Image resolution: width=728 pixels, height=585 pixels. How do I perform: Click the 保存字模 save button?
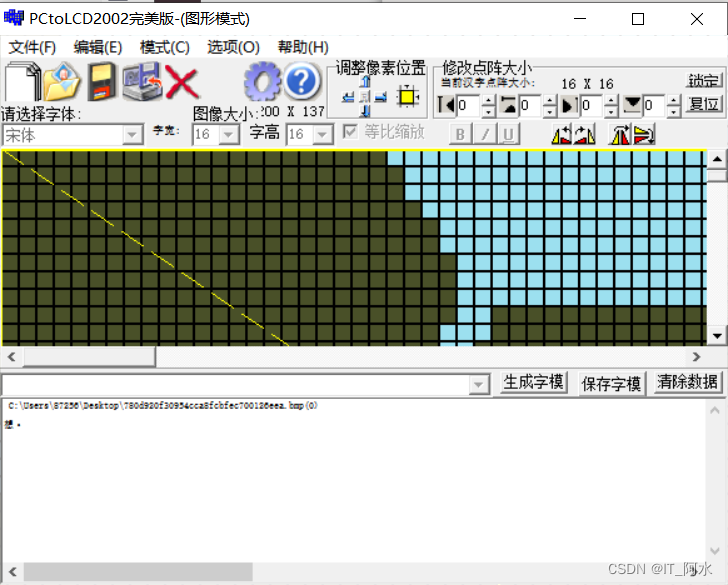pyautogui.click(x=611, y=384)
